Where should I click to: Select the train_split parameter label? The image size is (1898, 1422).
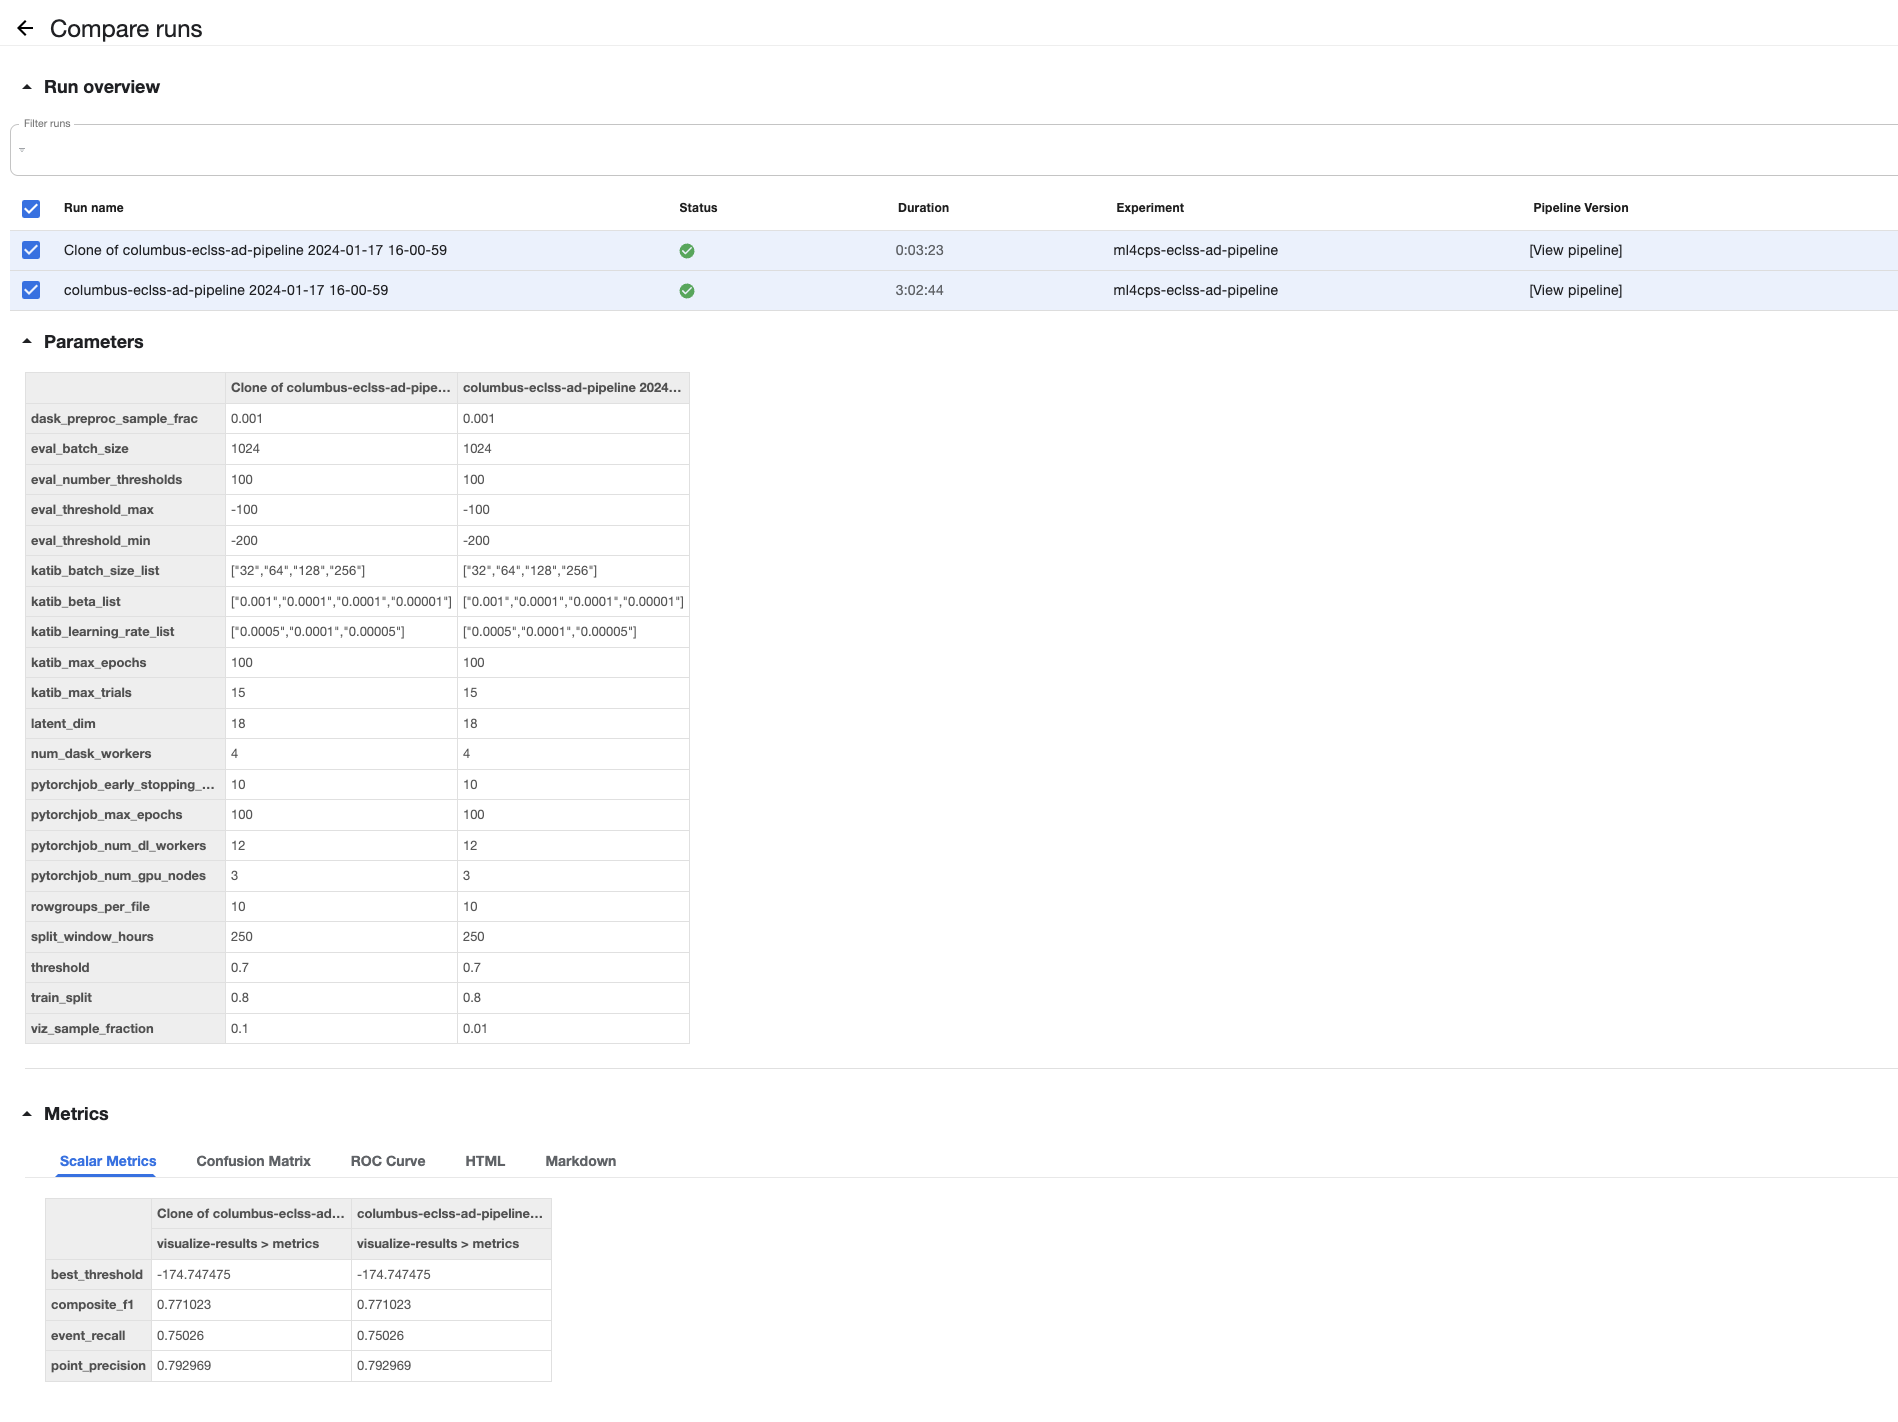61,998
